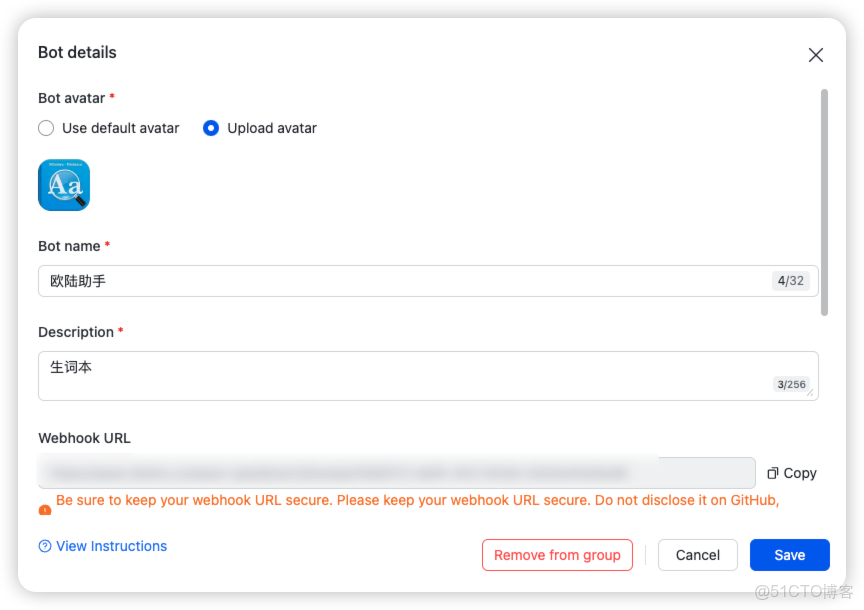Click the 3/256 description character counter
Screen dimensions: 864x610
(x=790, y=384)
